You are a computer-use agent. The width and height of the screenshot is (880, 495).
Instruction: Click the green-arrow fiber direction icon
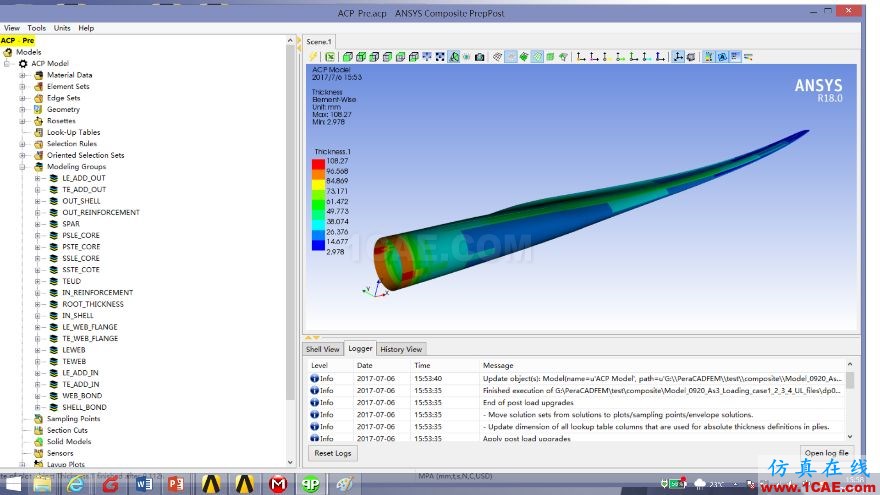(620, 57)
